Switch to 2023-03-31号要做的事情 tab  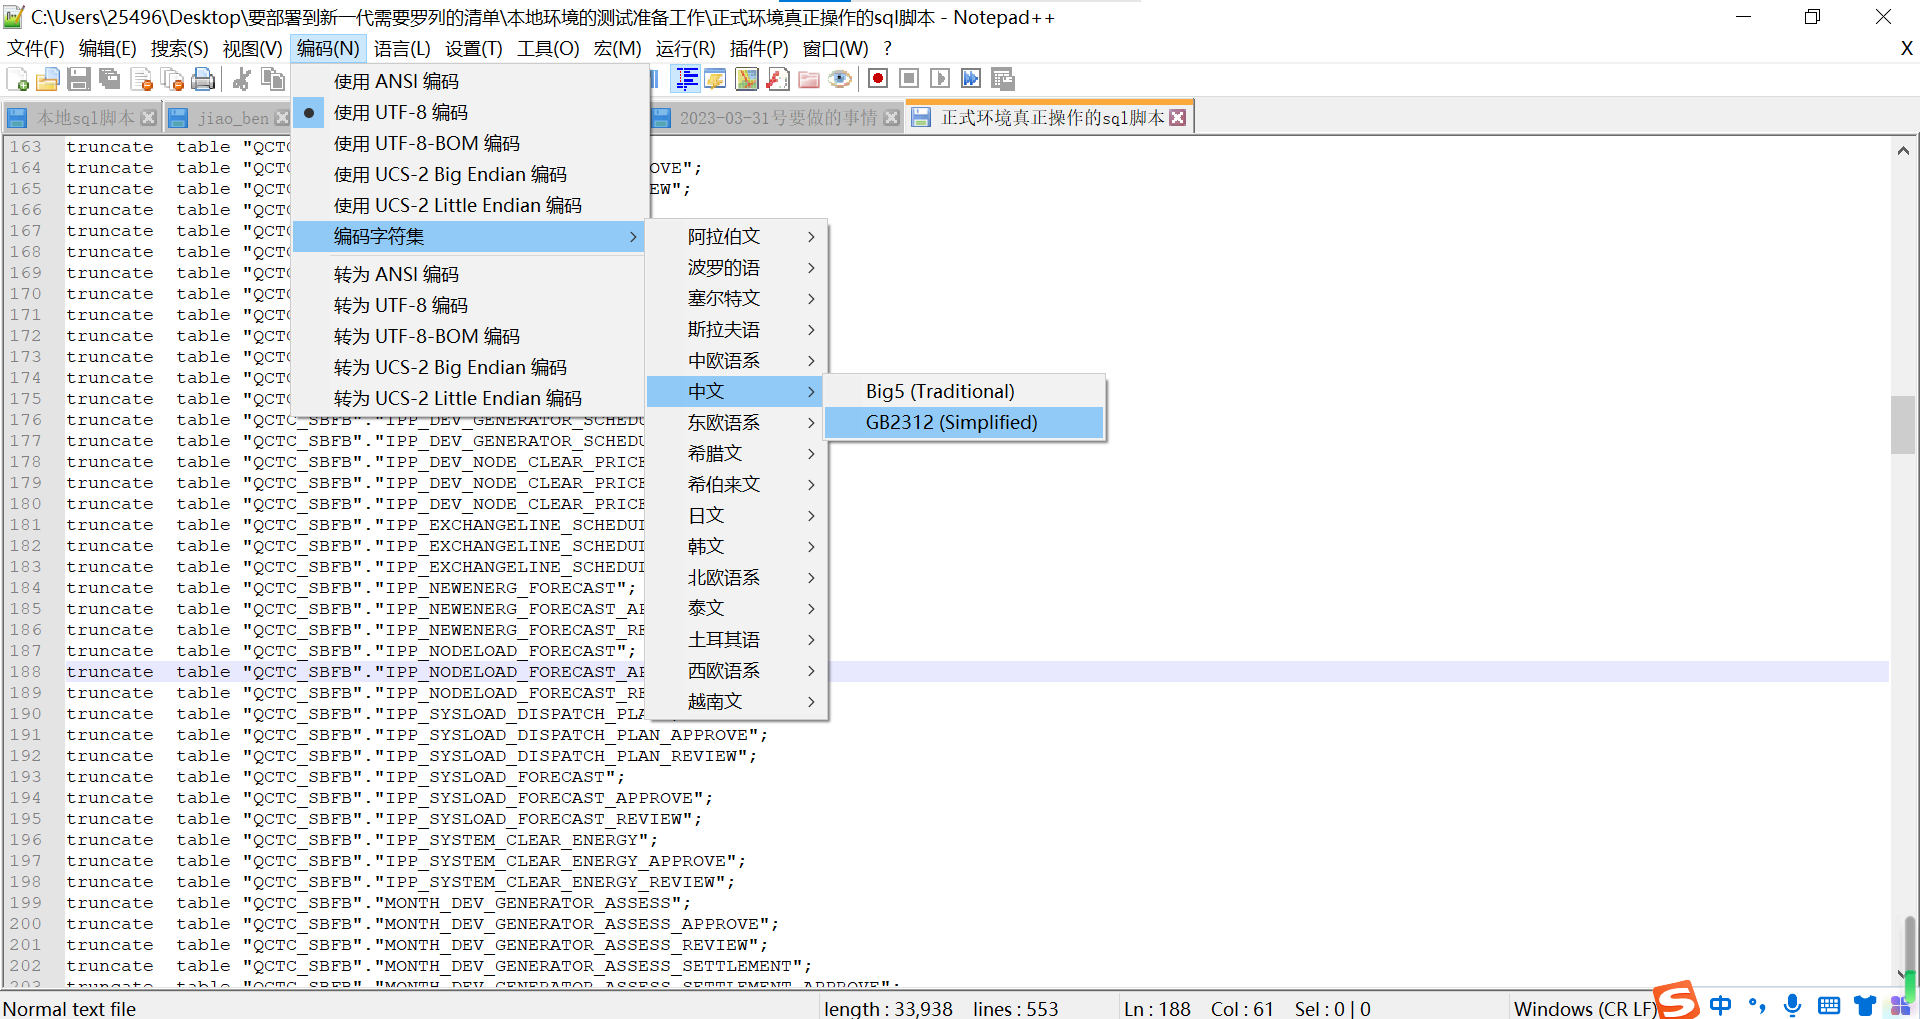776,118
